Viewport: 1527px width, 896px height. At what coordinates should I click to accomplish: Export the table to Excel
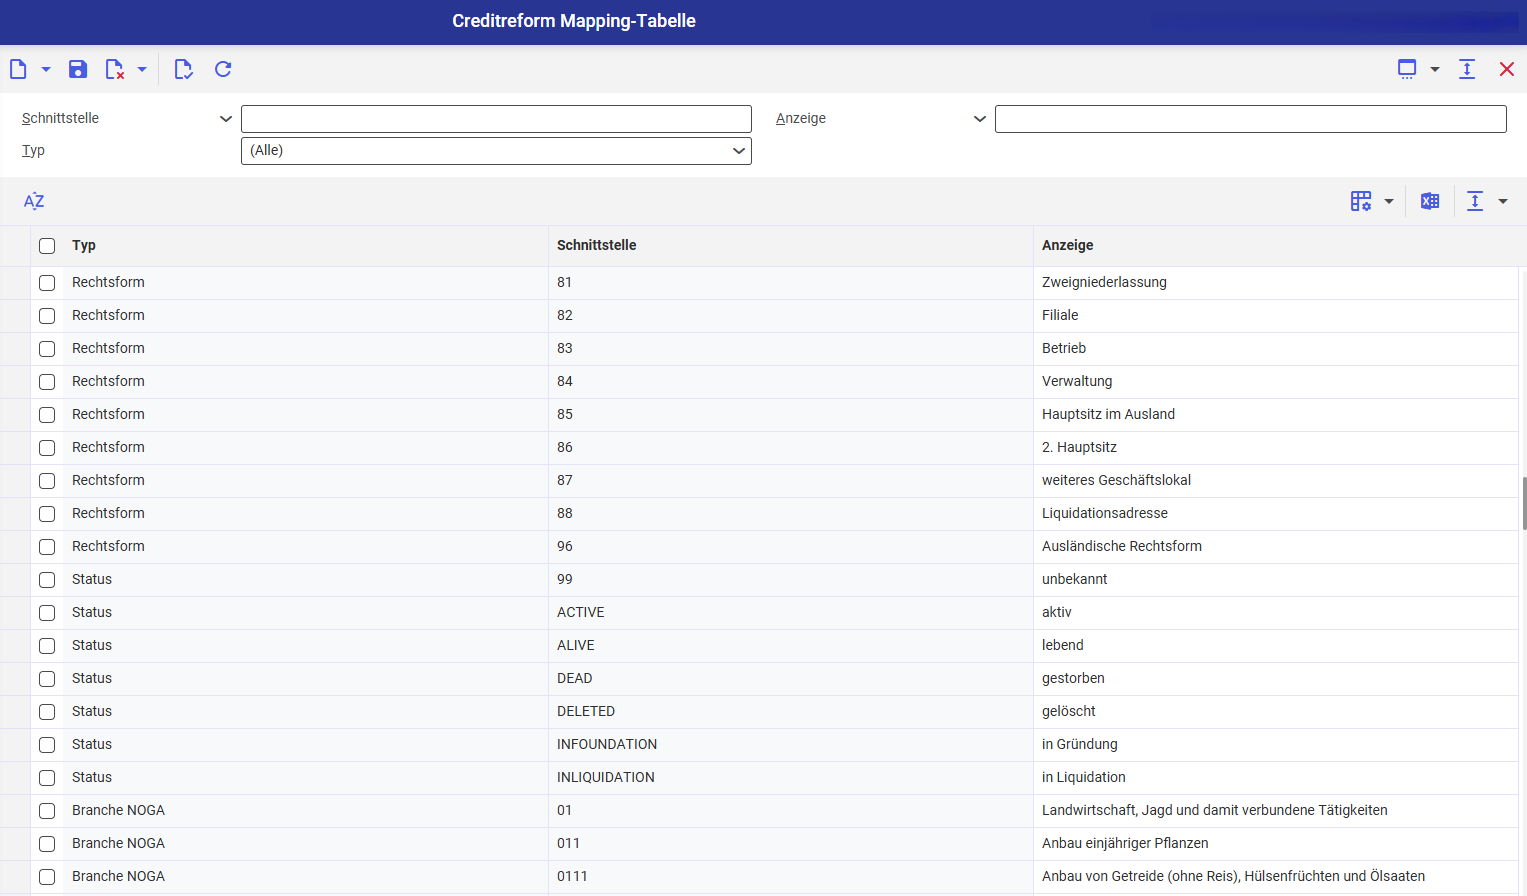[1430, 201]
